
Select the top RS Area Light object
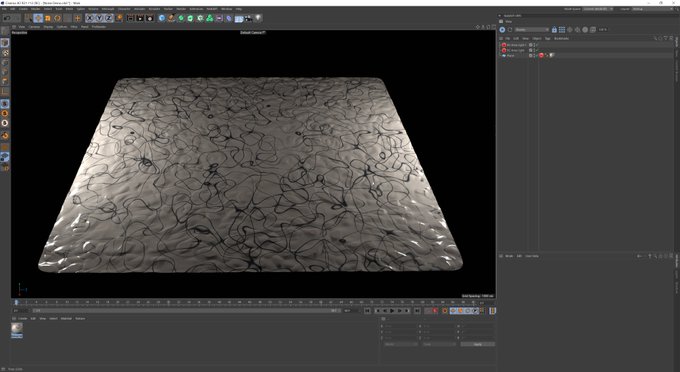(516, 45)
